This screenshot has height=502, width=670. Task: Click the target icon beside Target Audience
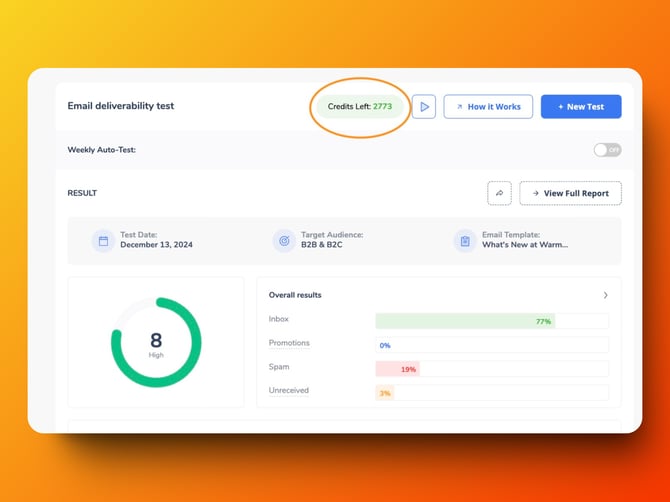tap(284, 241)
